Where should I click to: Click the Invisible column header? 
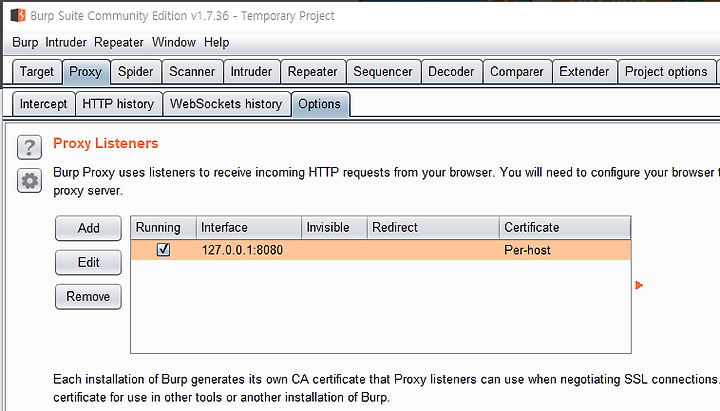[x=334, y=227]
